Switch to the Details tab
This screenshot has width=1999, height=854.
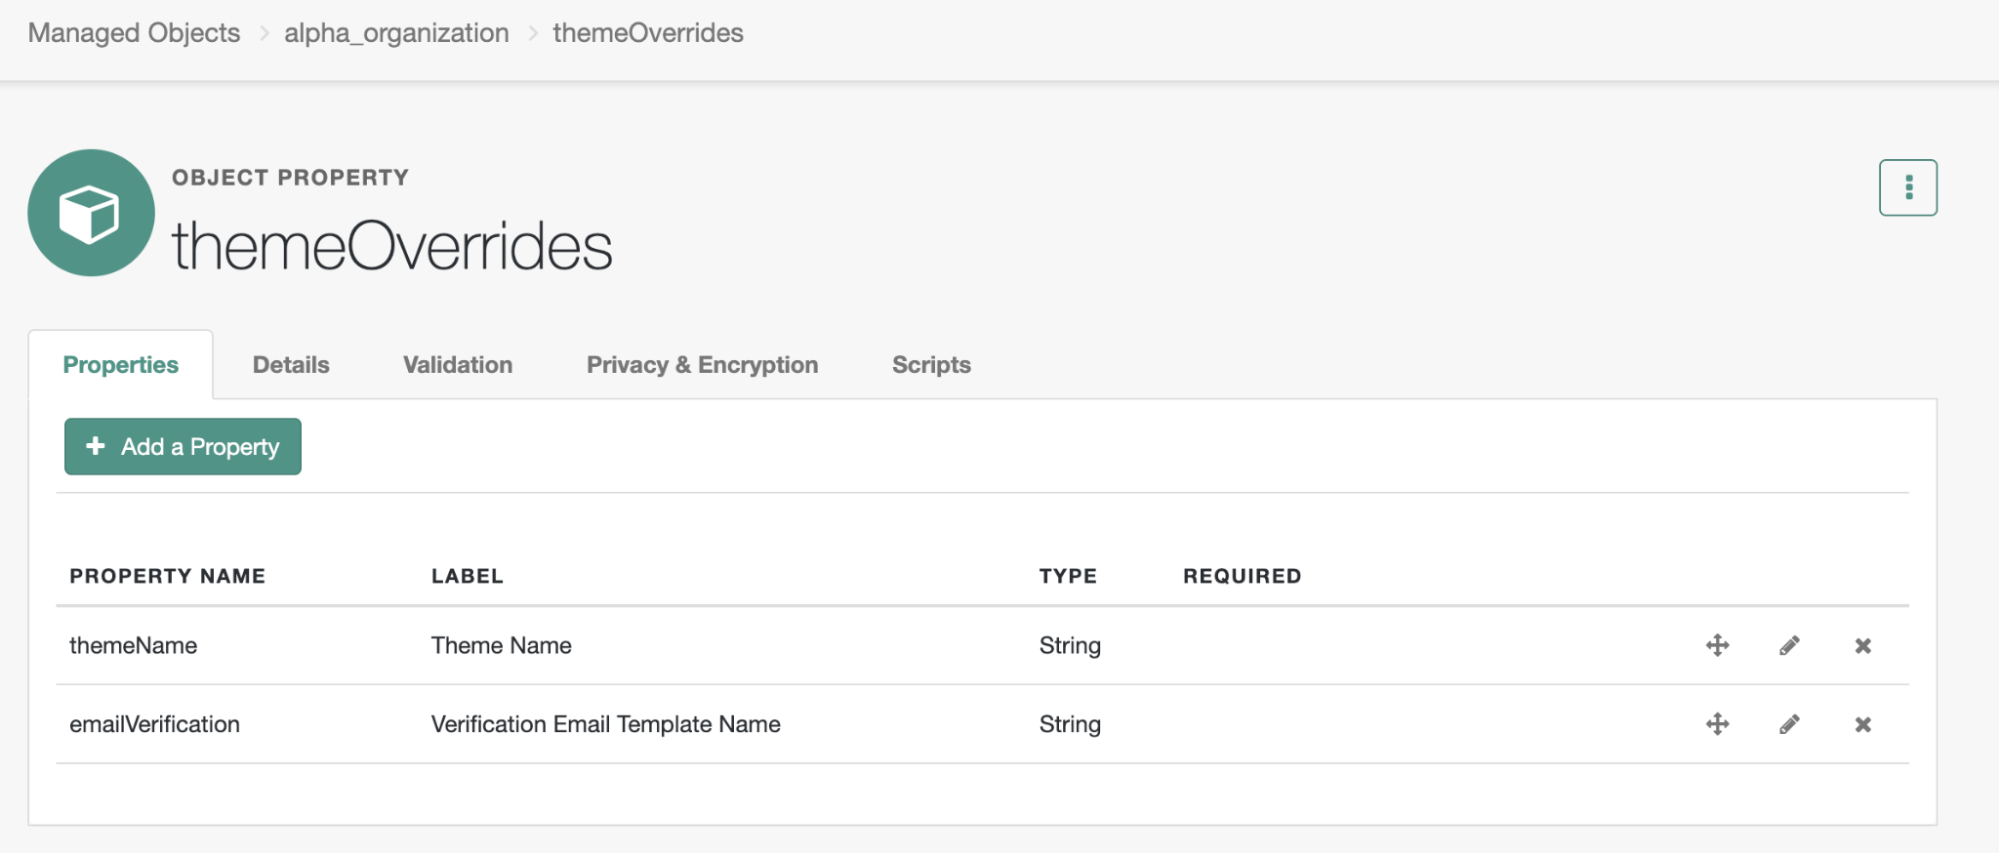coord(291,365)
